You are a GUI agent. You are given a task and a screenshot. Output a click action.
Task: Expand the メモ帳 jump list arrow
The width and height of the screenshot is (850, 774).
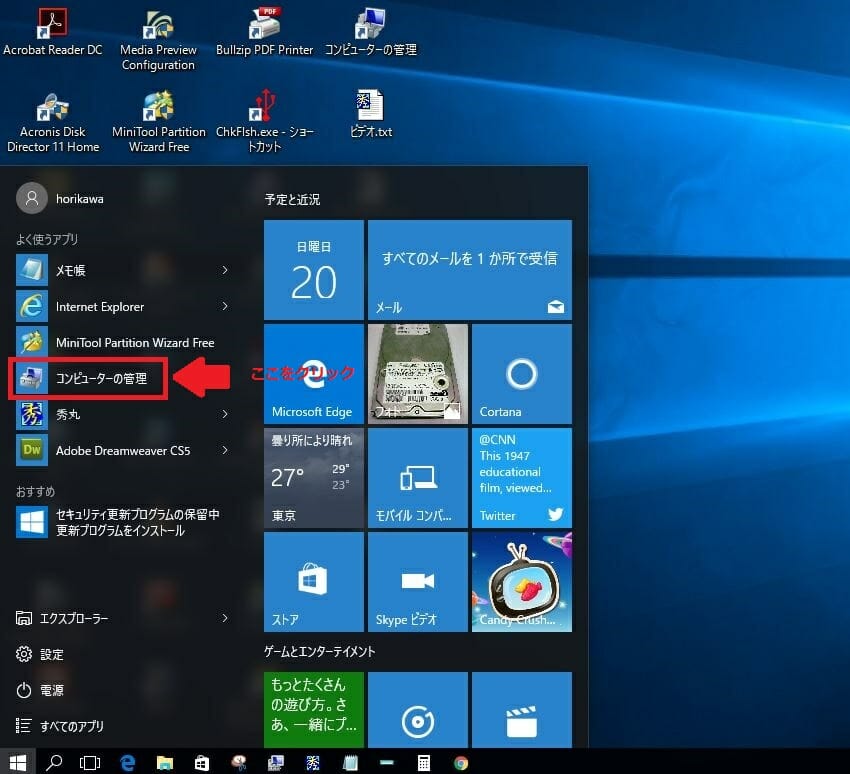225,270
